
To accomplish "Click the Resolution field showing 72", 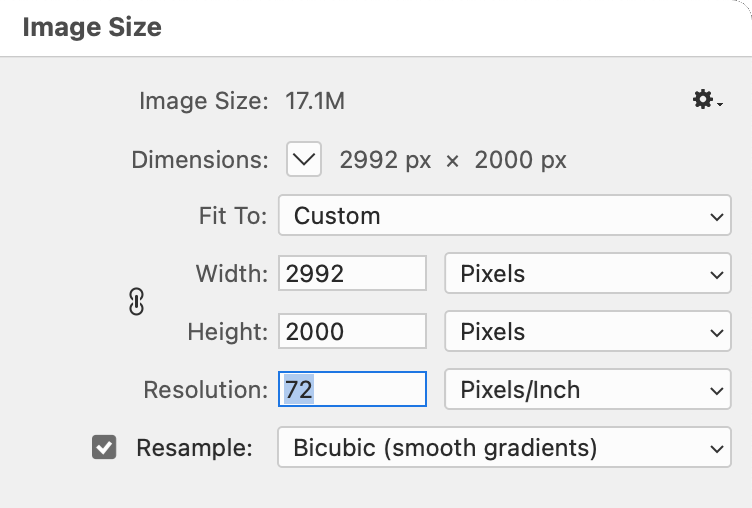I will (352, 390).
